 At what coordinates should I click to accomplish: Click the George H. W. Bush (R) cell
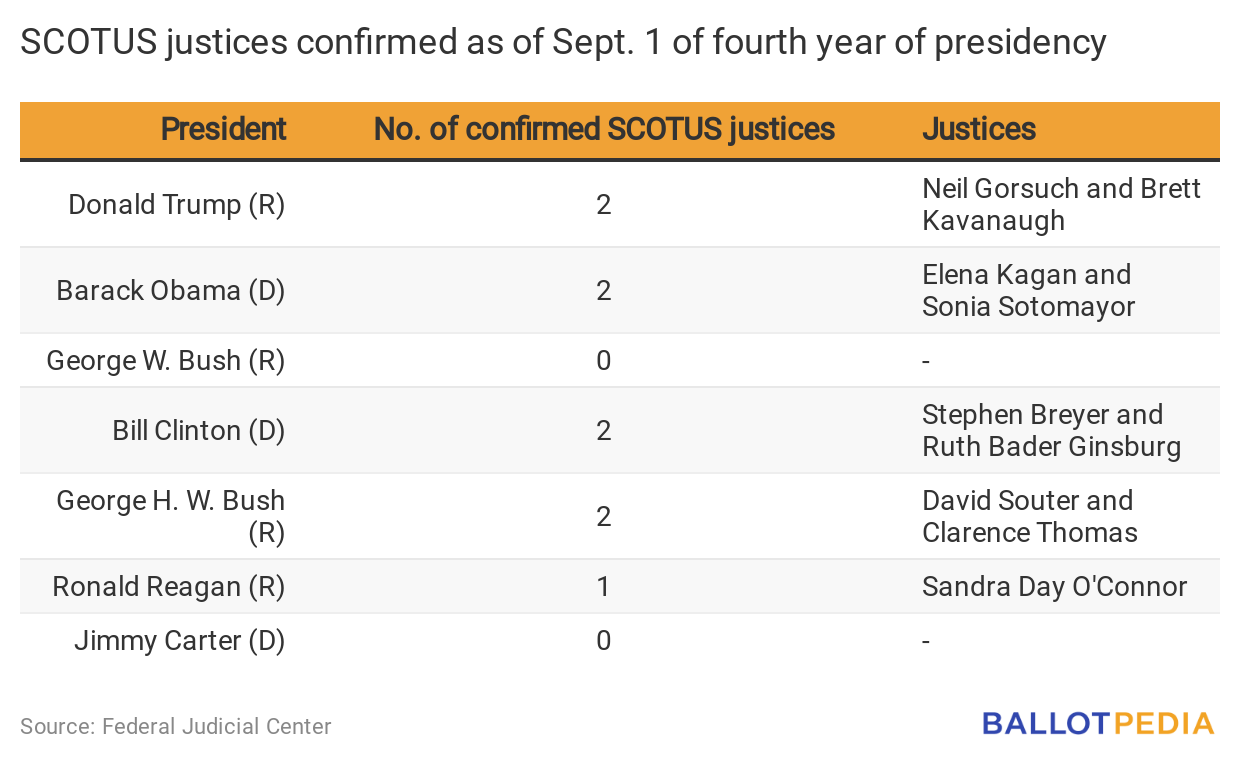click(170, 516)
